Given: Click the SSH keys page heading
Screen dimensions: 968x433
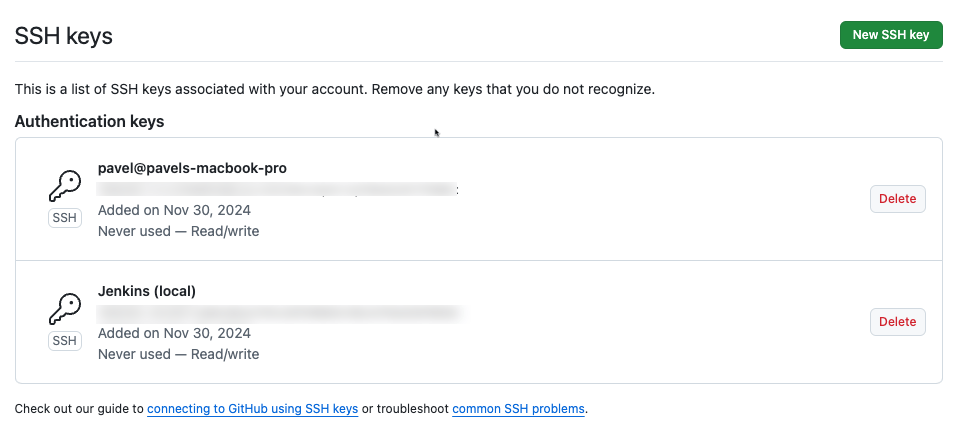Looking at the screenshot, I should point(64,36).
